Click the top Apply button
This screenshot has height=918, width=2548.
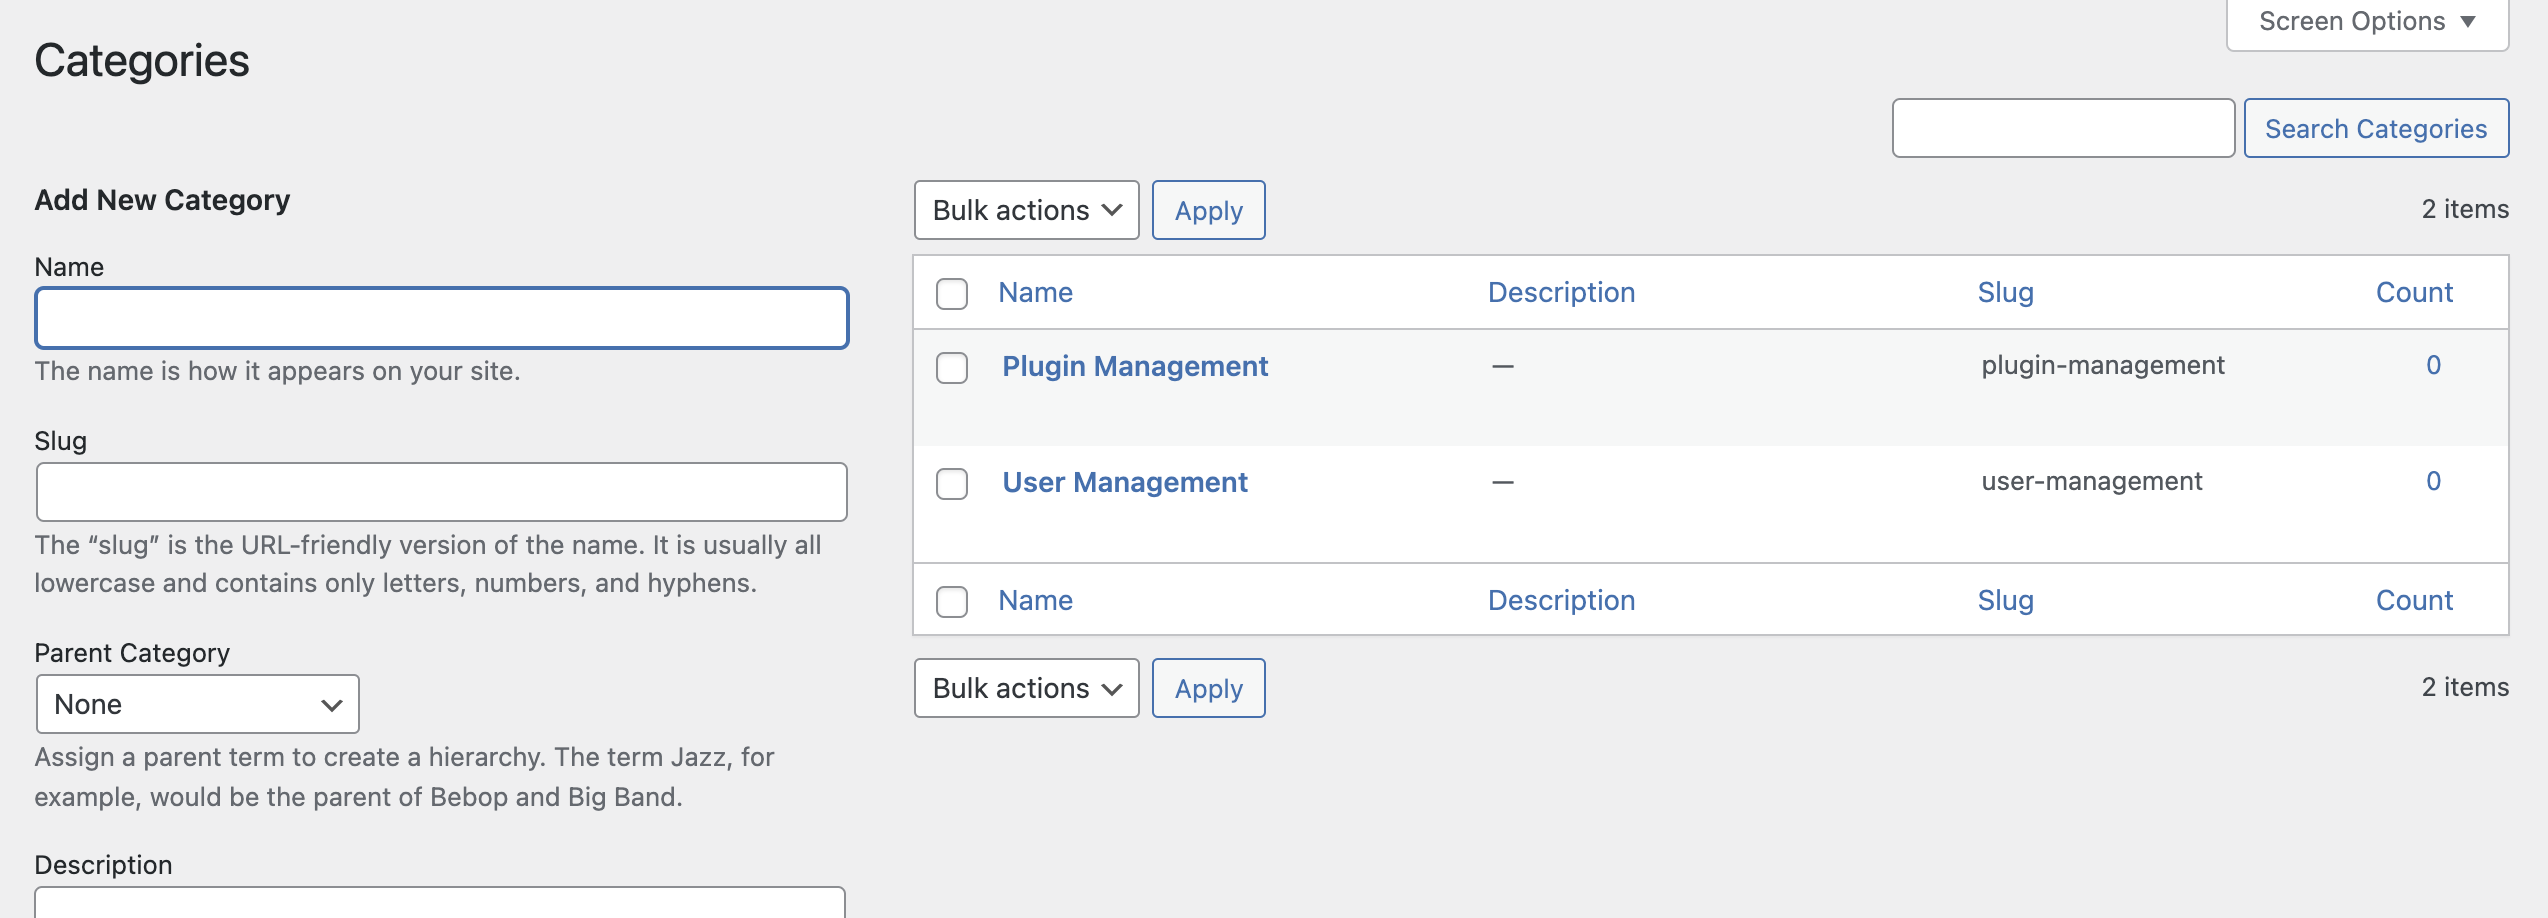pyautogui.click(x=1208, y=211)
